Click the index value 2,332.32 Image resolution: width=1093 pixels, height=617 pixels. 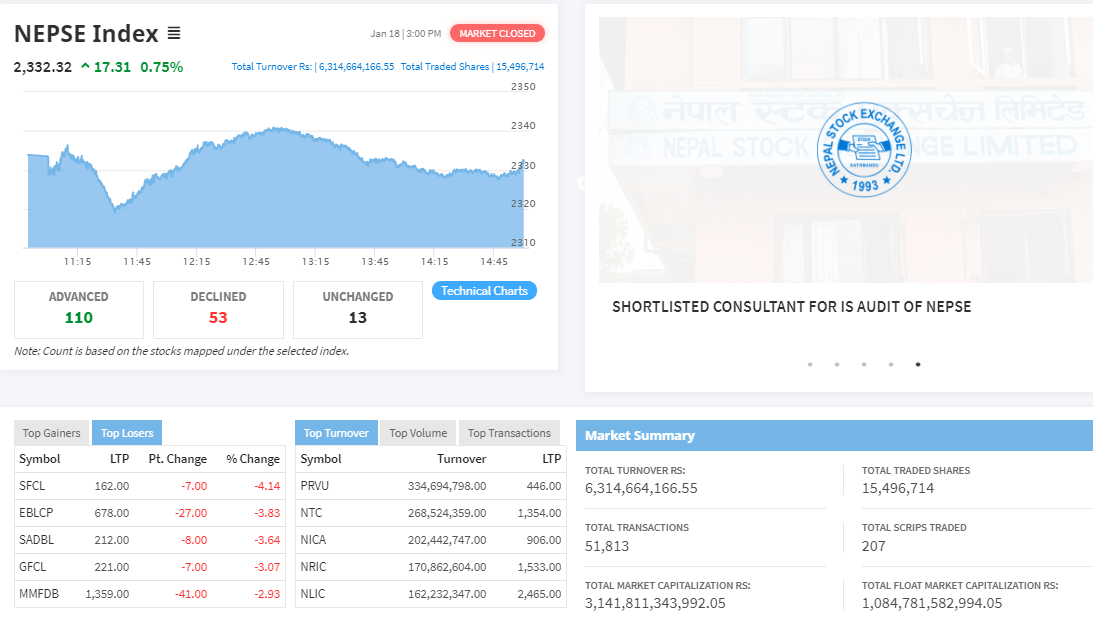43,67
